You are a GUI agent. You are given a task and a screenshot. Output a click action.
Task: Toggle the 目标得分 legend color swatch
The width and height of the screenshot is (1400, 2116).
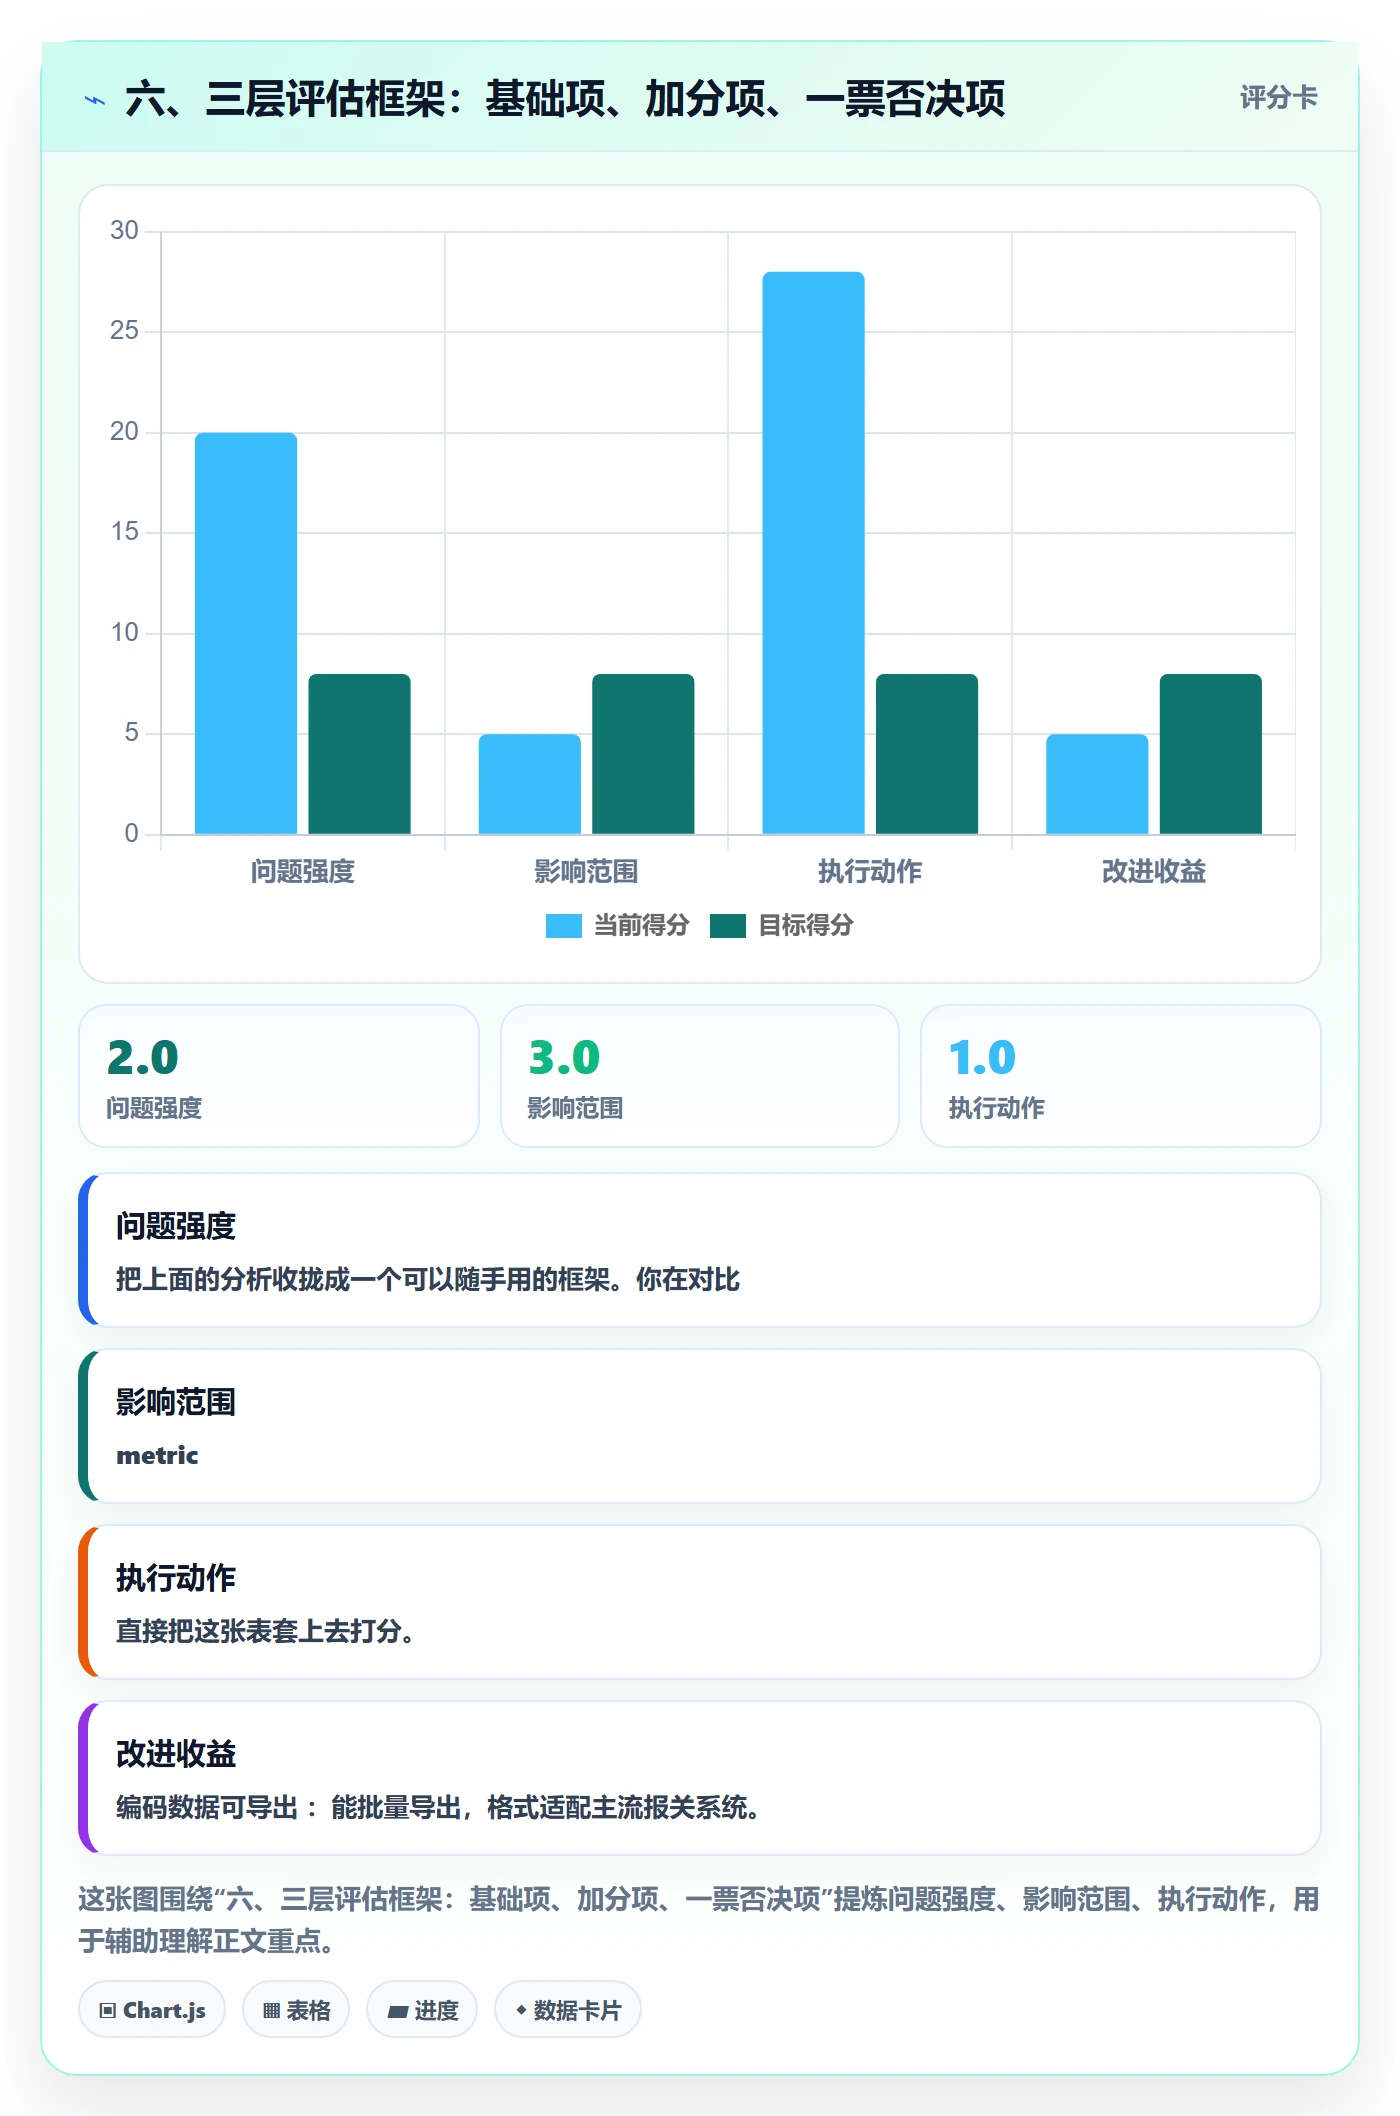click(727, 926)
